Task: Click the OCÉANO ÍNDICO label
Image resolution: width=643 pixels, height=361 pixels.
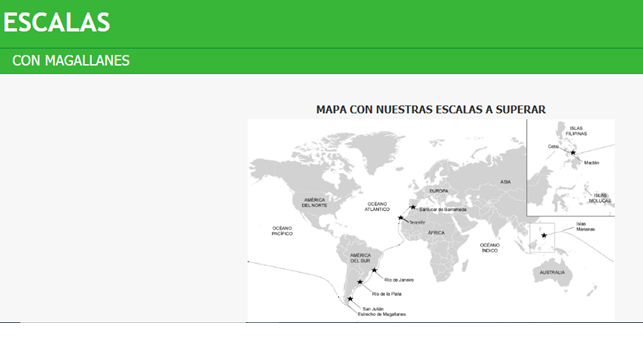Action: [490, 248]
